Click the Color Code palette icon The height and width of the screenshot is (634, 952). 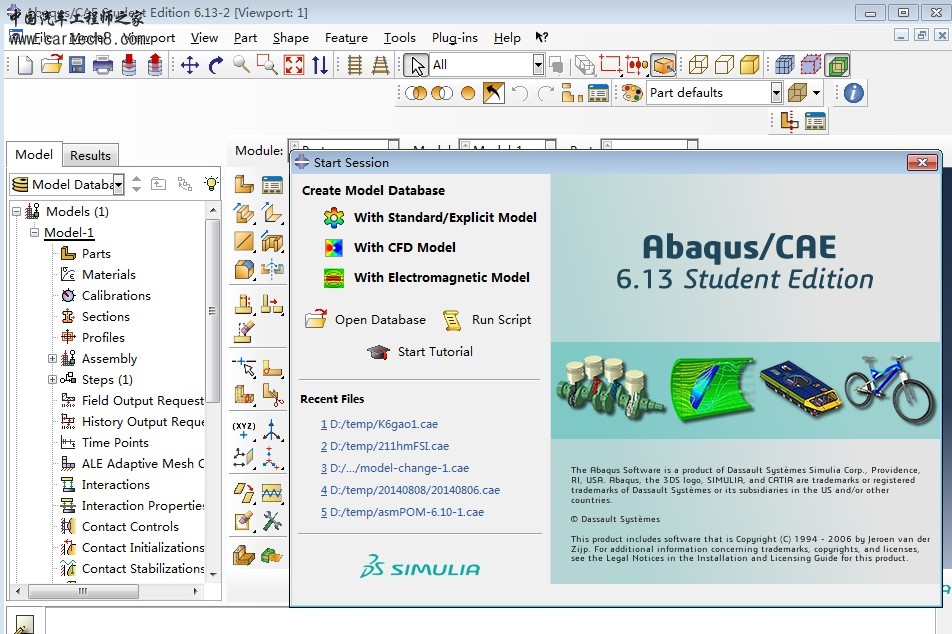click(632, 93)
